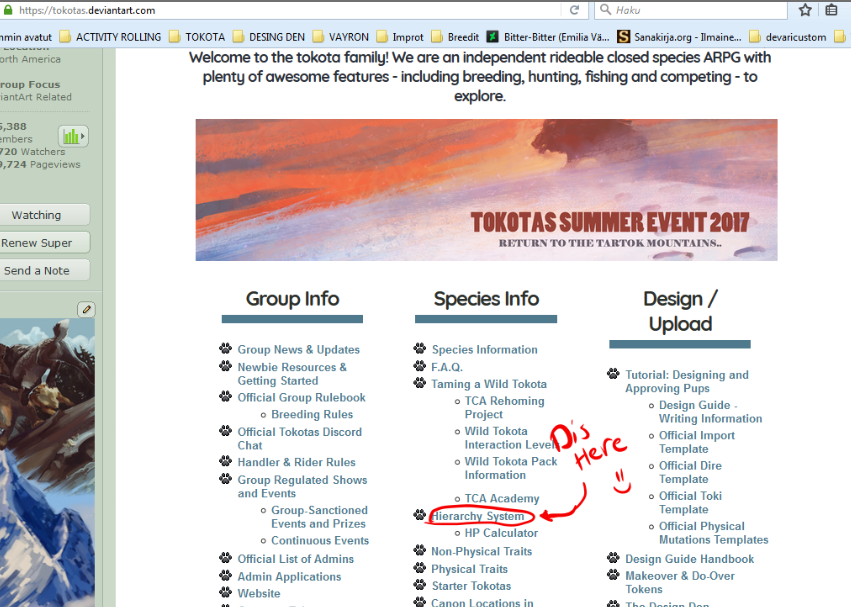
Task: Click the search magnifier icon
Action: (x=606, y=10)
